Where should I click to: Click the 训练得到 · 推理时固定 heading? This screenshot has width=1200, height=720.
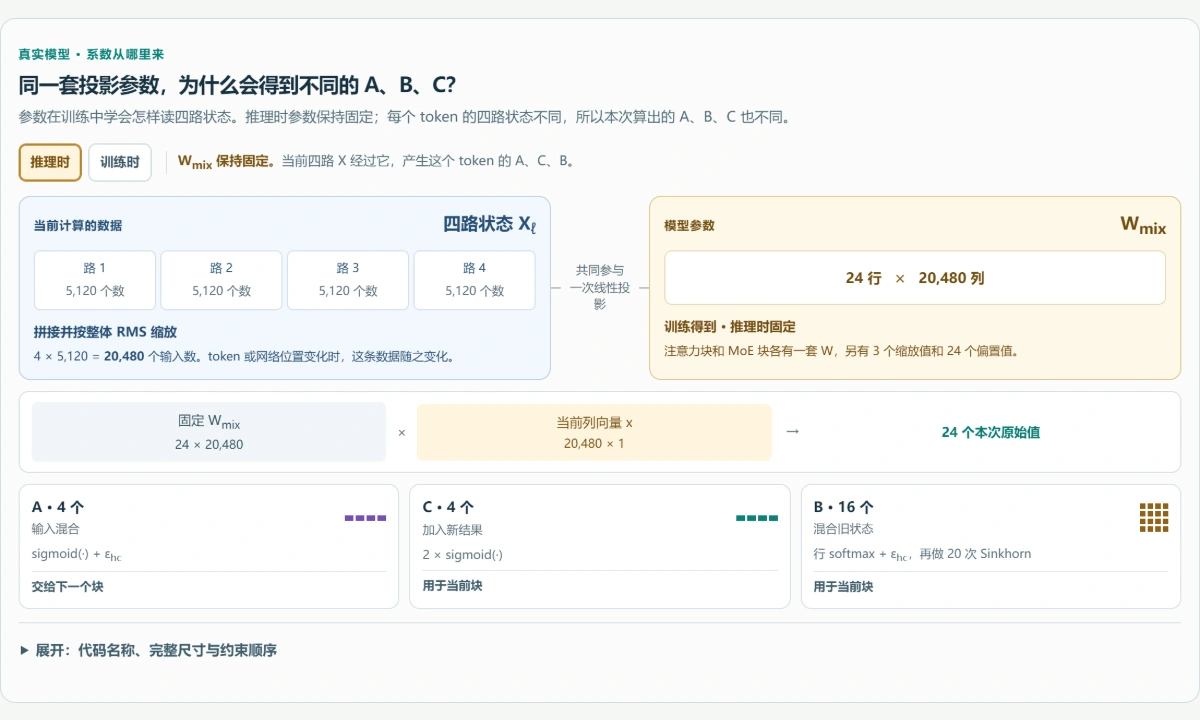point(730,327)
